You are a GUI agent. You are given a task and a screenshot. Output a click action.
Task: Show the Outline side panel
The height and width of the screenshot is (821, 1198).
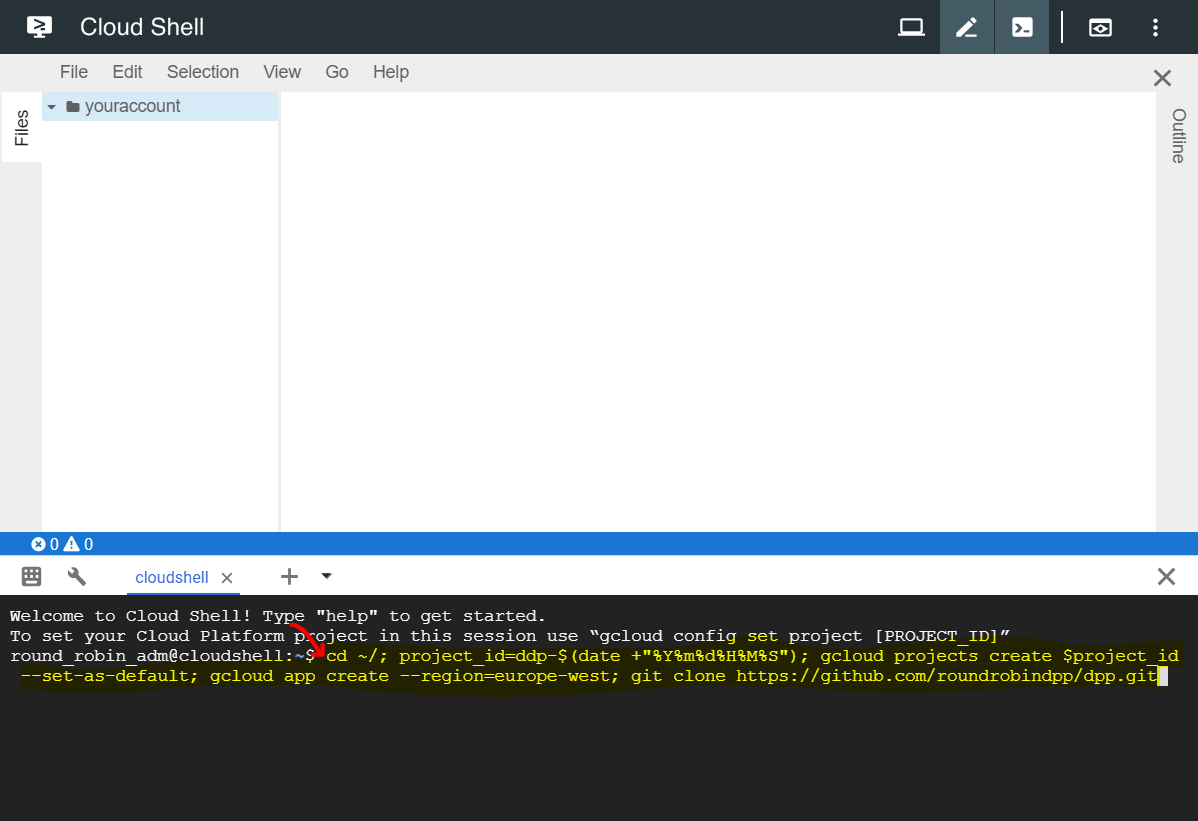(x=1178, y=136)
